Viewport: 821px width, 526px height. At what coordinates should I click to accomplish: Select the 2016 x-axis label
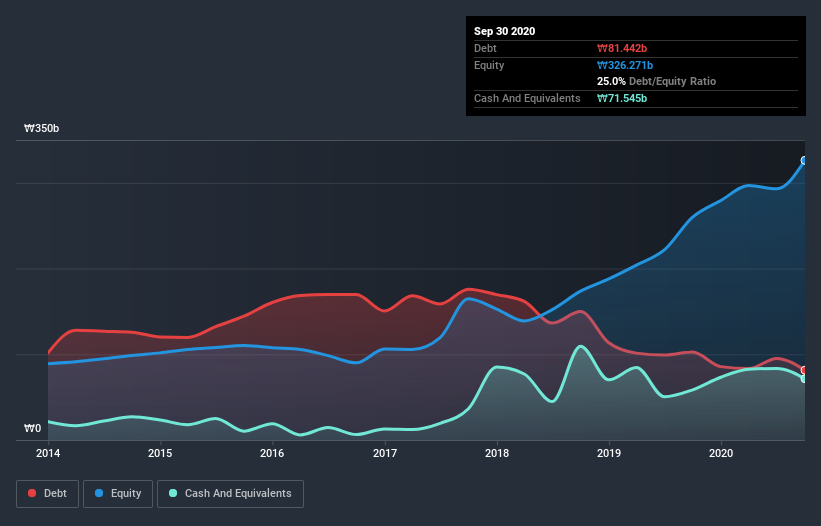272,453
